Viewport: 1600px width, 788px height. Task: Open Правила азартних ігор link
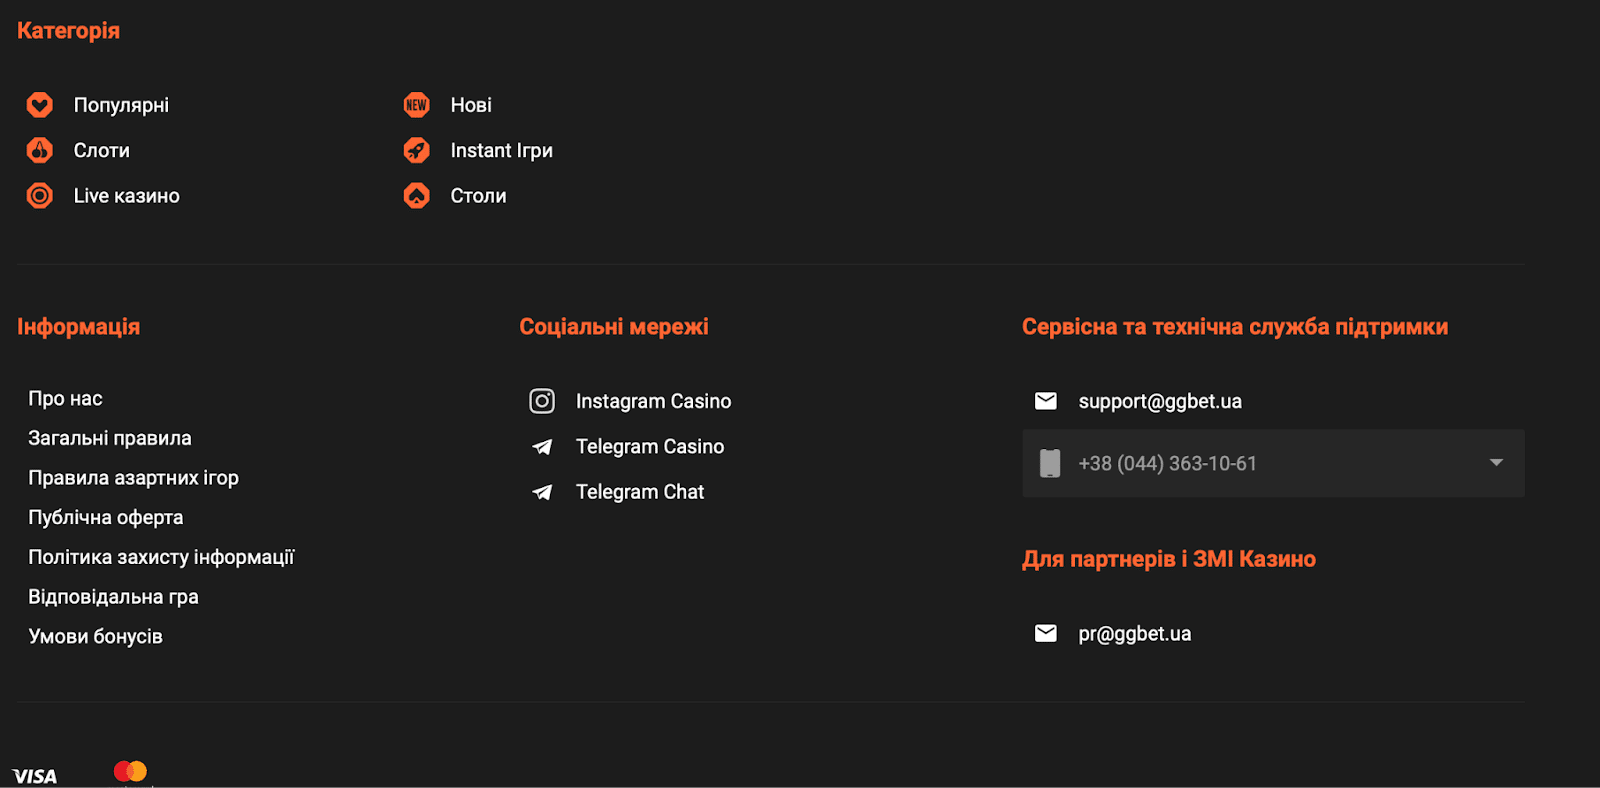click(134, 478)
